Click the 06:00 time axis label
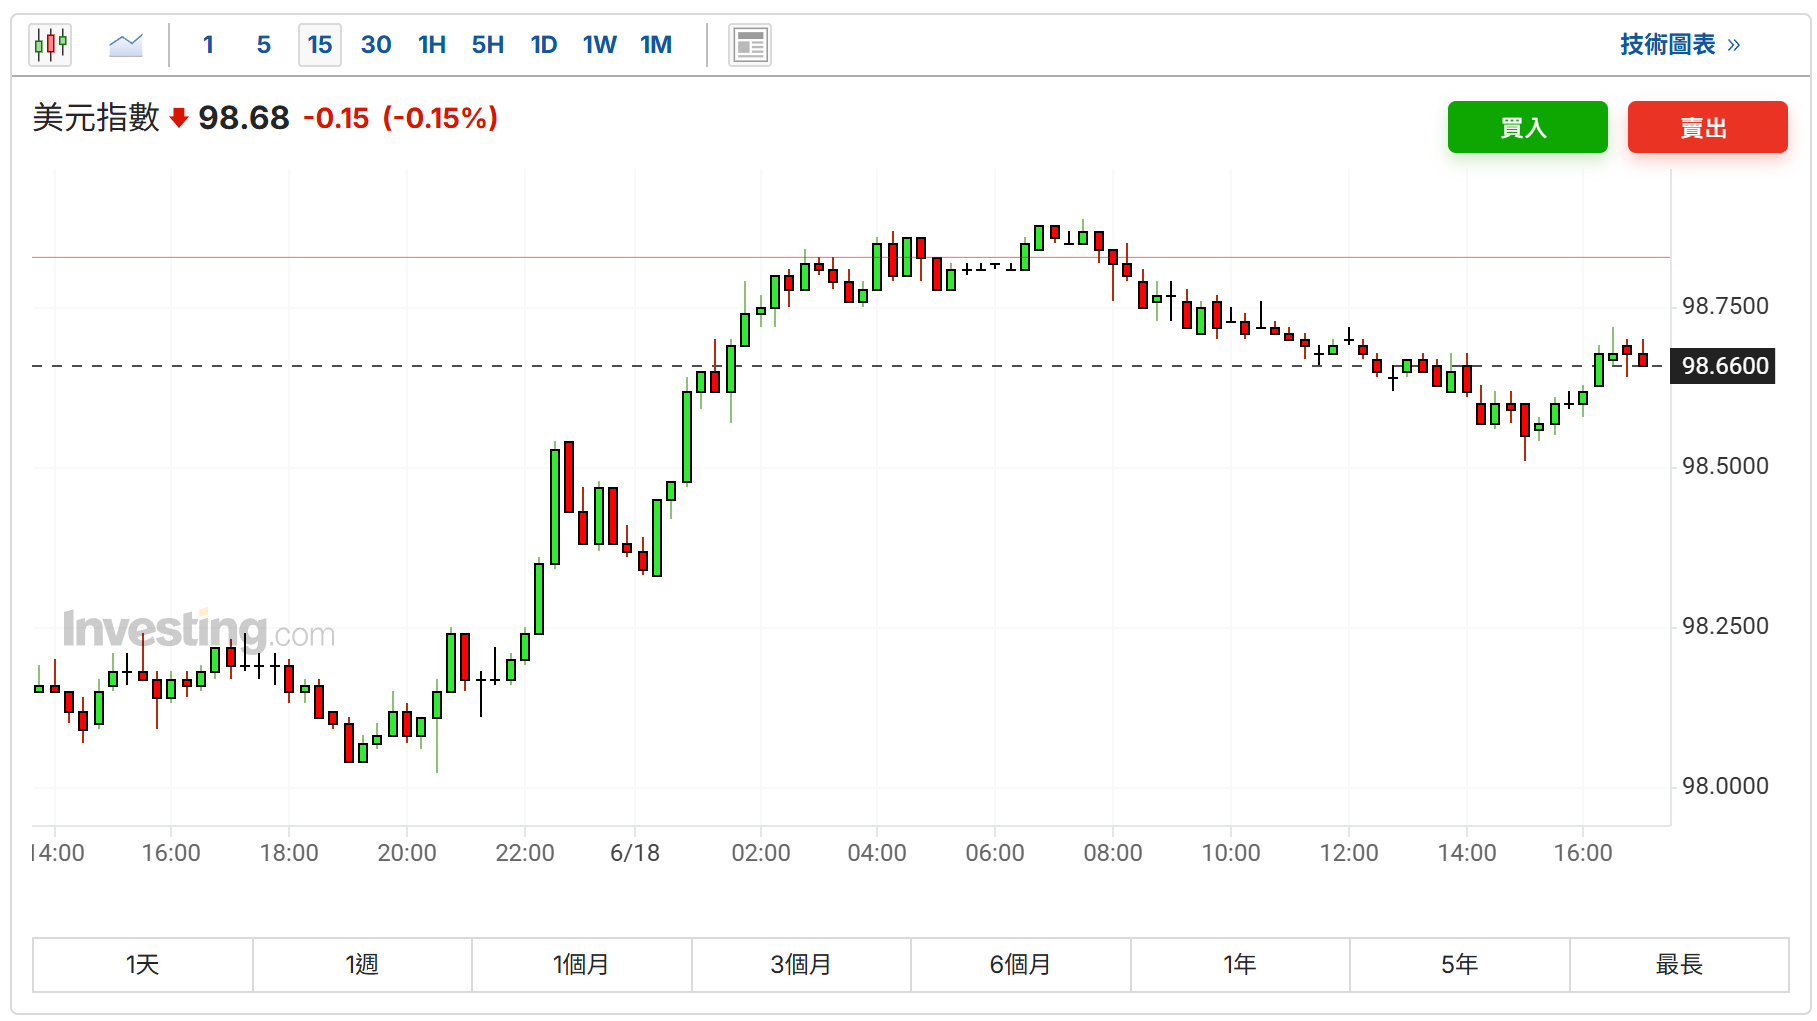The width and height of the screenshot is (1817, 1021). [x=995, y=853]
